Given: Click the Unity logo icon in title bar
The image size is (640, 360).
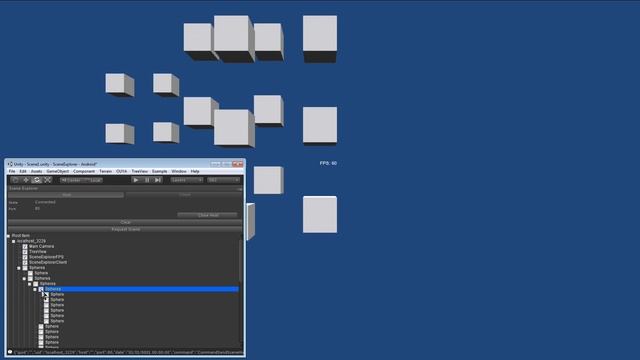Looking at the screenshot, I should (x=10, y=164).
